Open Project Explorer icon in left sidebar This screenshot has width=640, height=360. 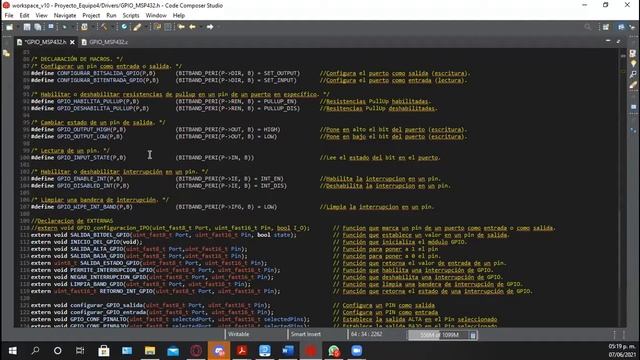click(7, 53)
